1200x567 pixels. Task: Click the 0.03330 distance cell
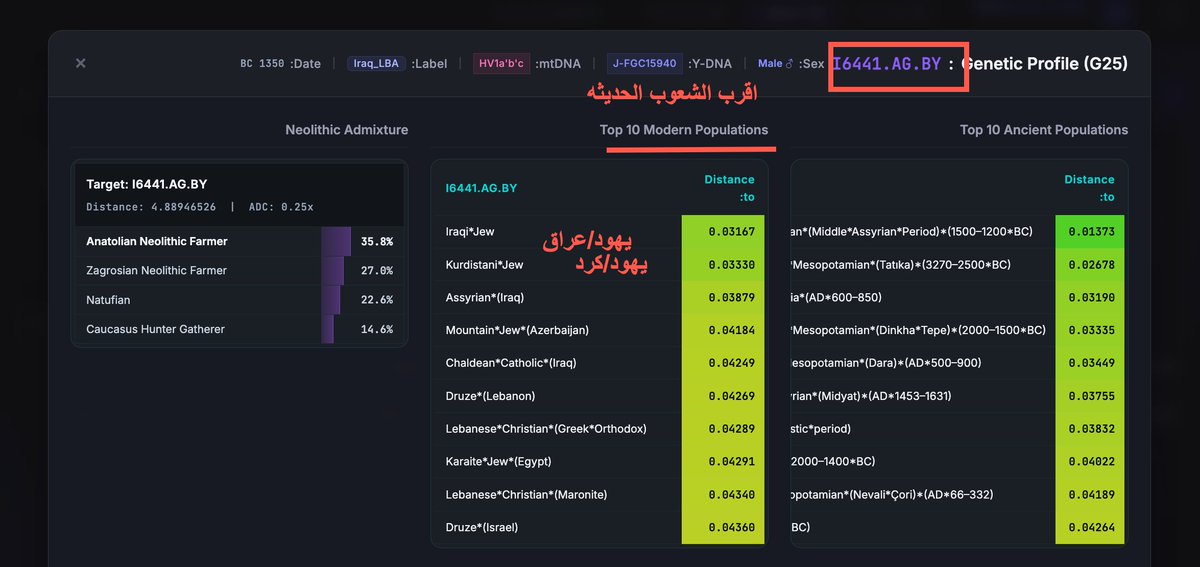[723, 264]
